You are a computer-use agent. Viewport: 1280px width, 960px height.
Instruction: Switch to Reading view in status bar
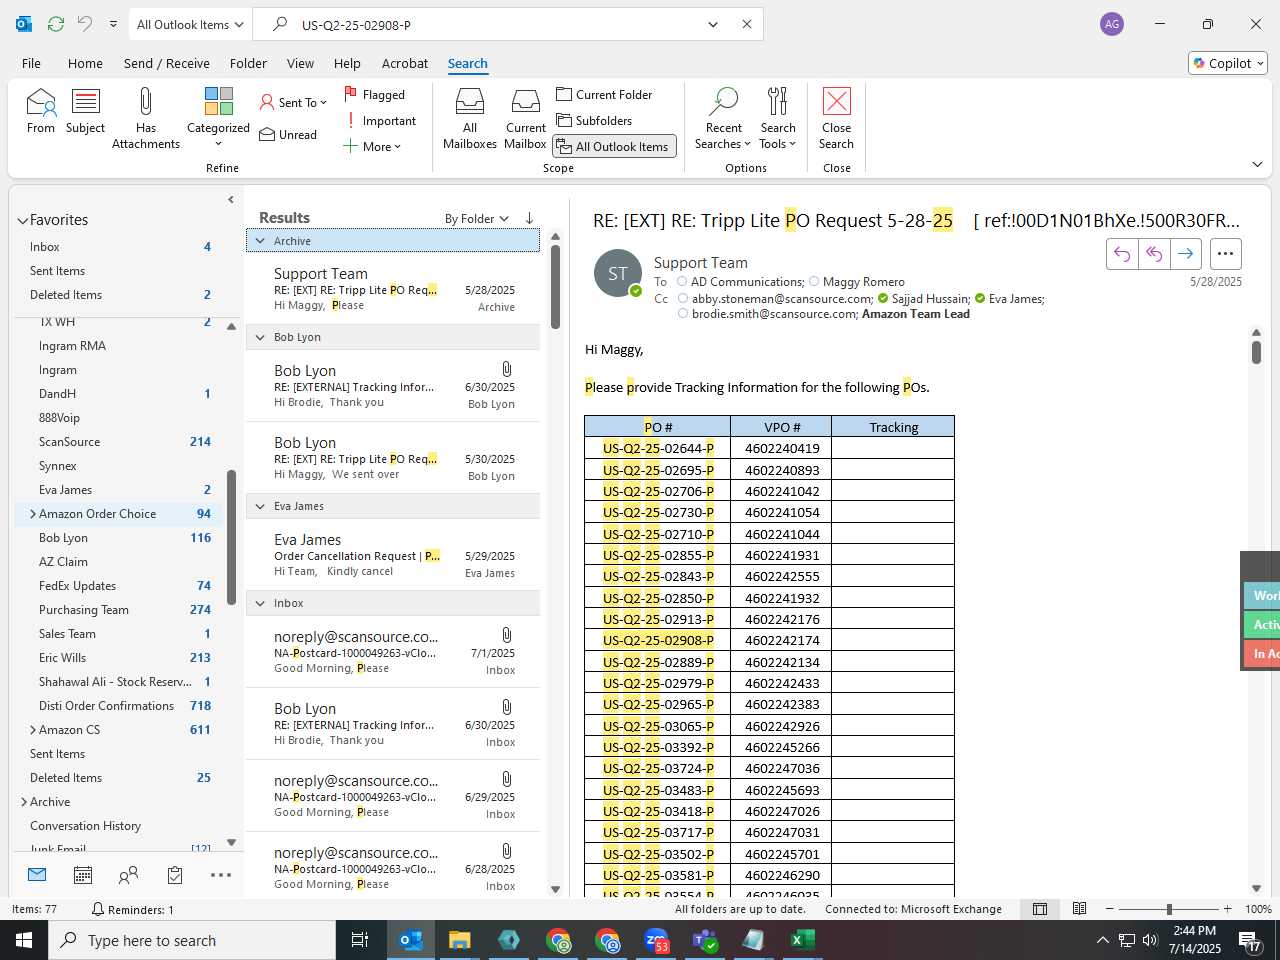[1079, 909]
